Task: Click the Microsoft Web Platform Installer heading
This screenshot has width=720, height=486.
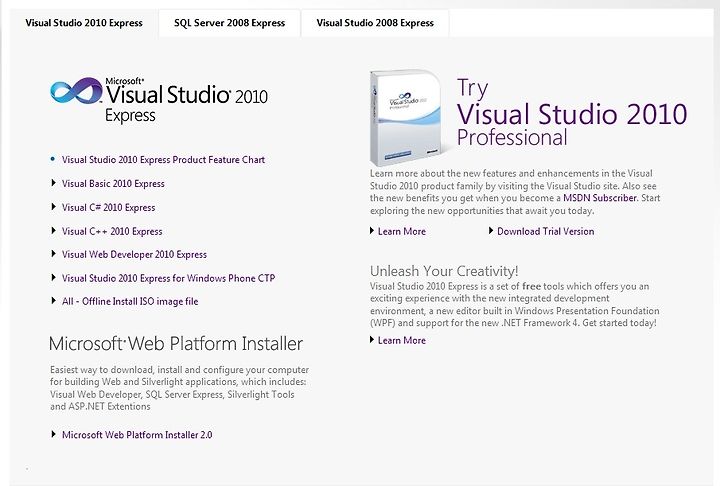Action: (176, 344)
